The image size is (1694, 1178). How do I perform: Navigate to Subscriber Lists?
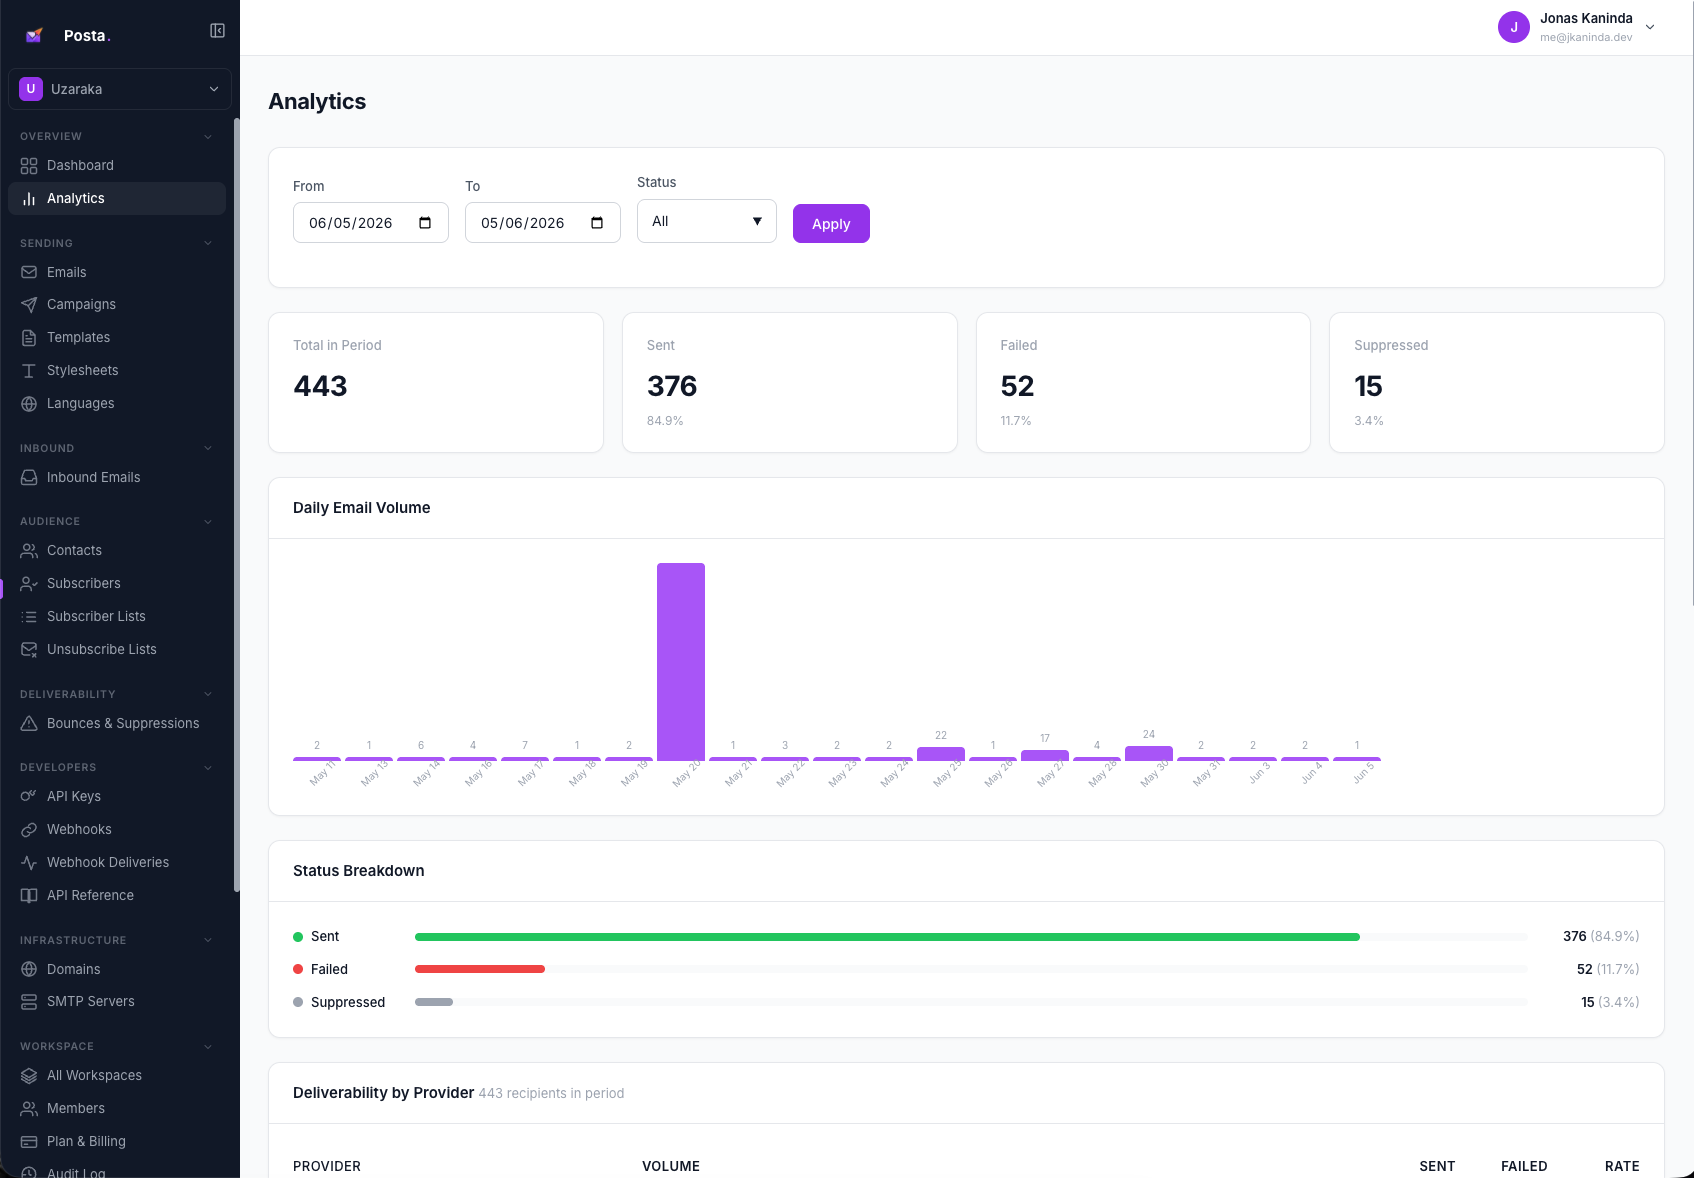[x=117, y=617]
